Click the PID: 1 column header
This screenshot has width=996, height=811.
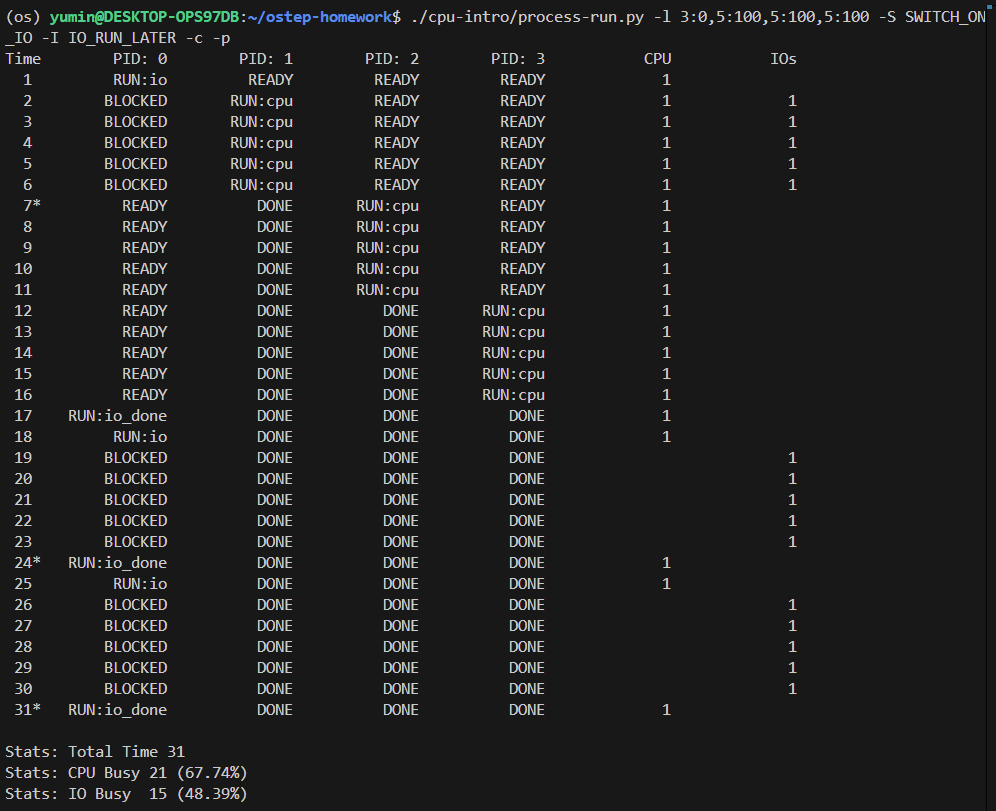266,59
